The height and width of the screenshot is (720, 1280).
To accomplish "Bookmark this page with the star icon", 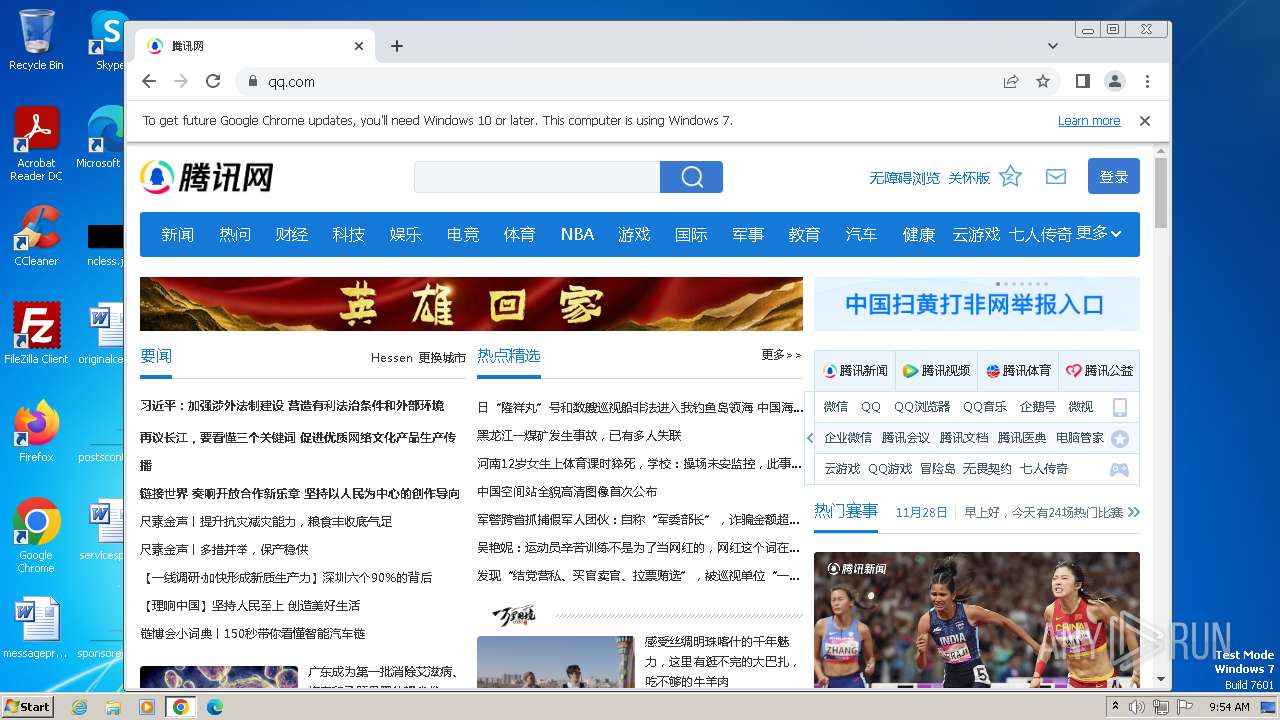I will [x=1043, y=81].
